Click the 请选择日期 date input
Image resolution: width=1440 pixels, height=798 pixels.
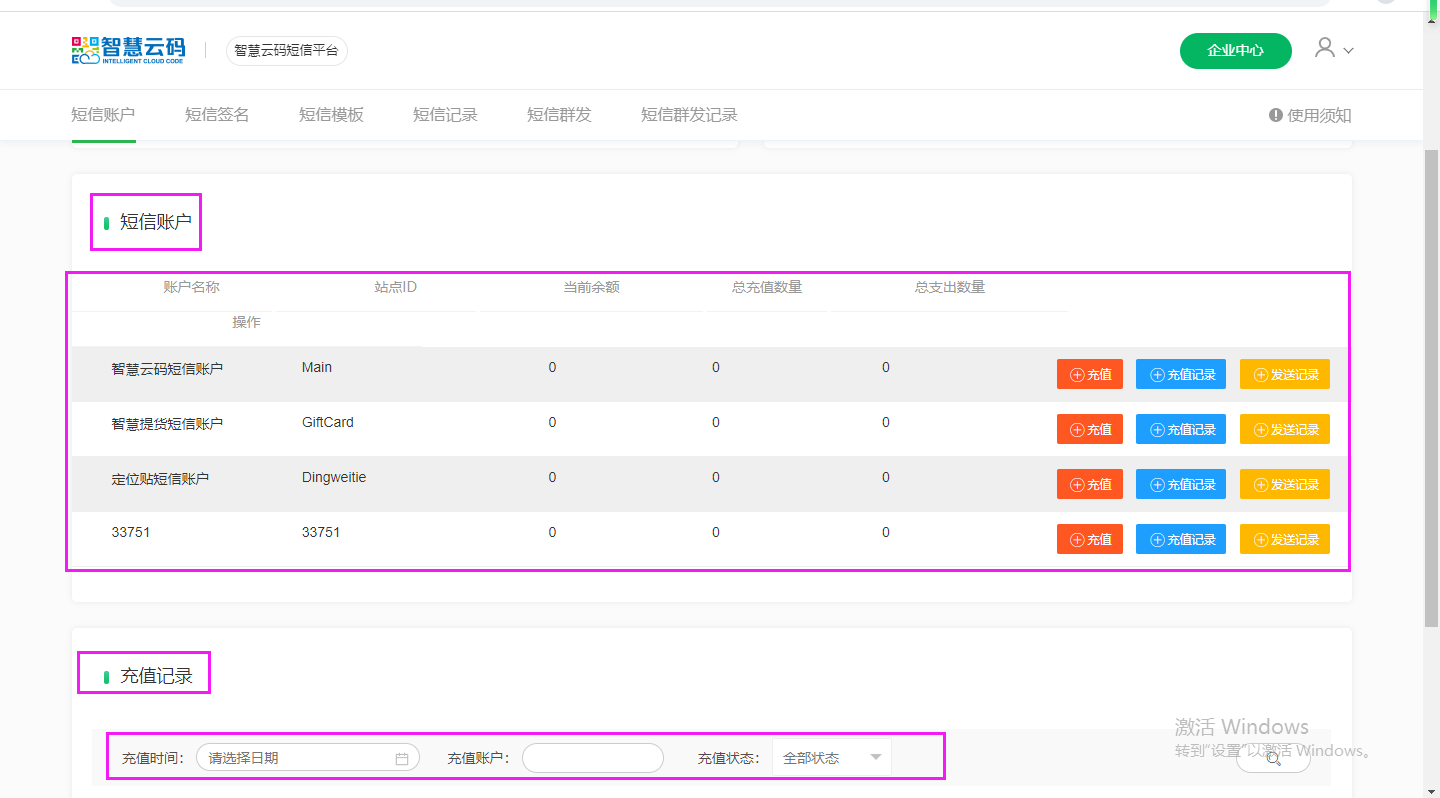[298, 758]
